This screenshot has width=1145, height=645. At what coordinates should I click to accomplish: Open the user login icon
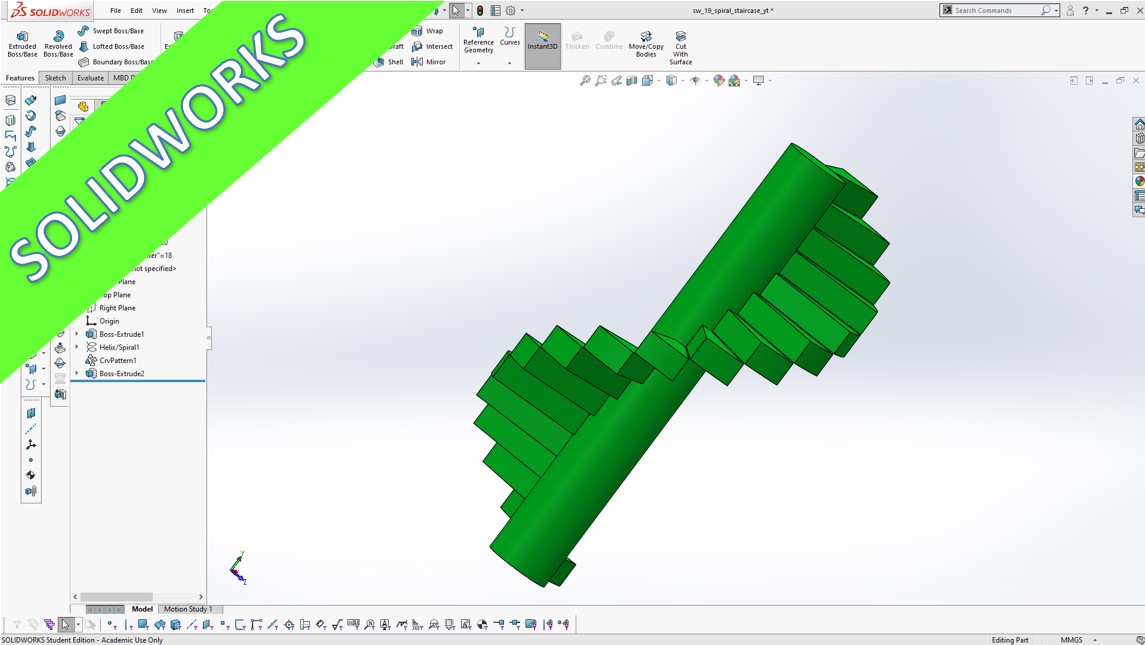click(x=1070, y=10)
